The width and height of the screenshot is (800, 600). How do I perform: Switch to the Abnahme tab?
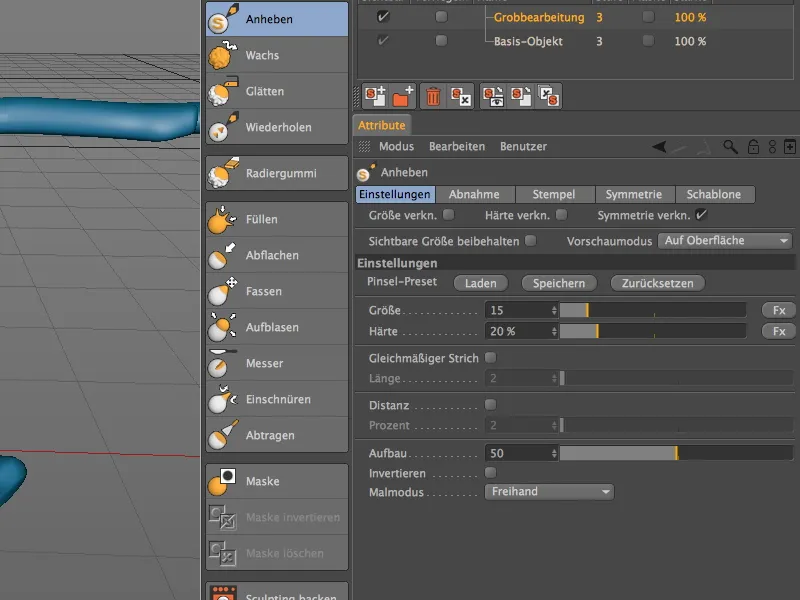474,194
